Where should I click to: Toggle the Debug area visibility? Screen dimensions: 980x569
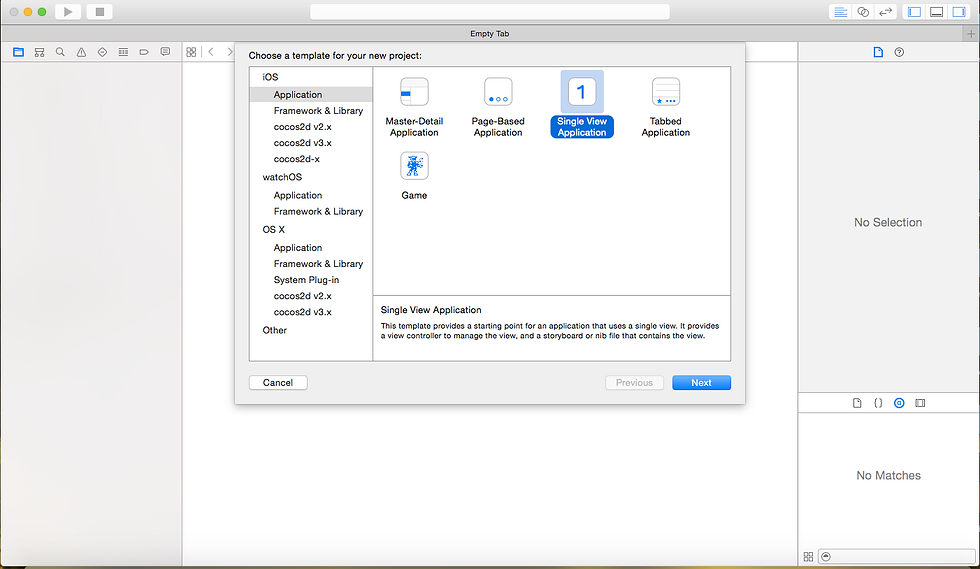pos(937,12)
